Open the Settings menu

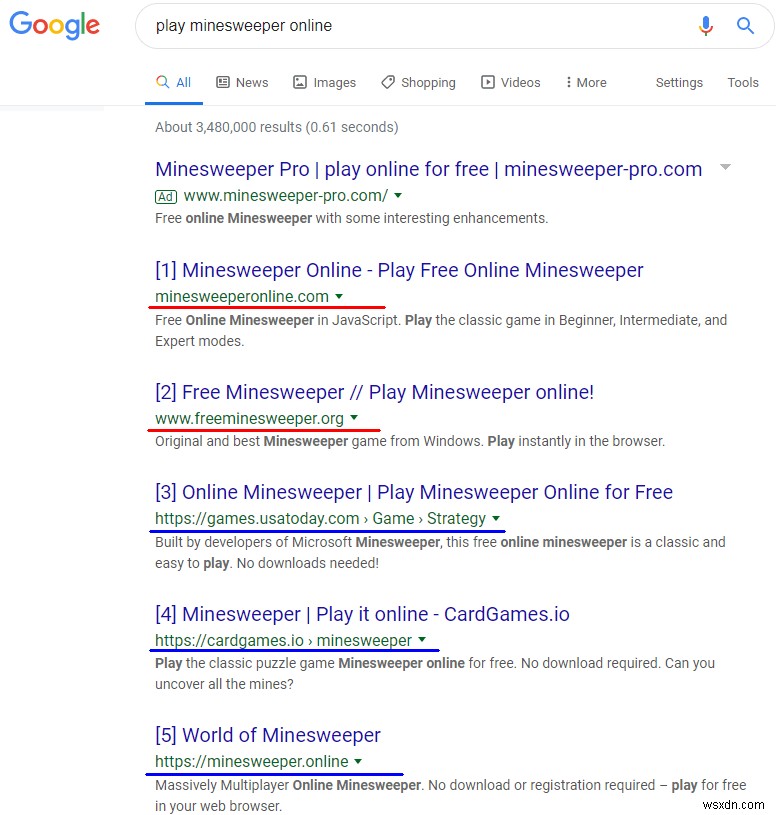(x=679, y=82)
